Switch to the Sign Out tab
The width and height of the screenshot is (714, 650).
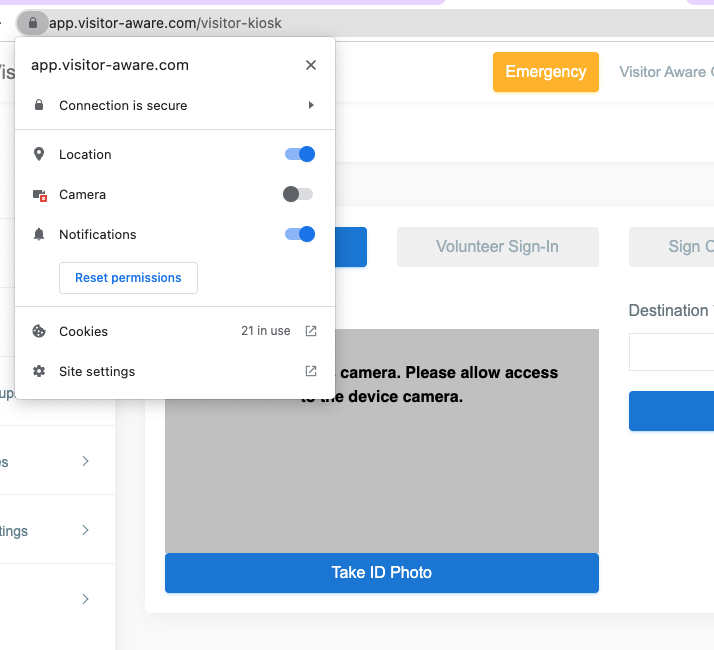coord(672,247)
